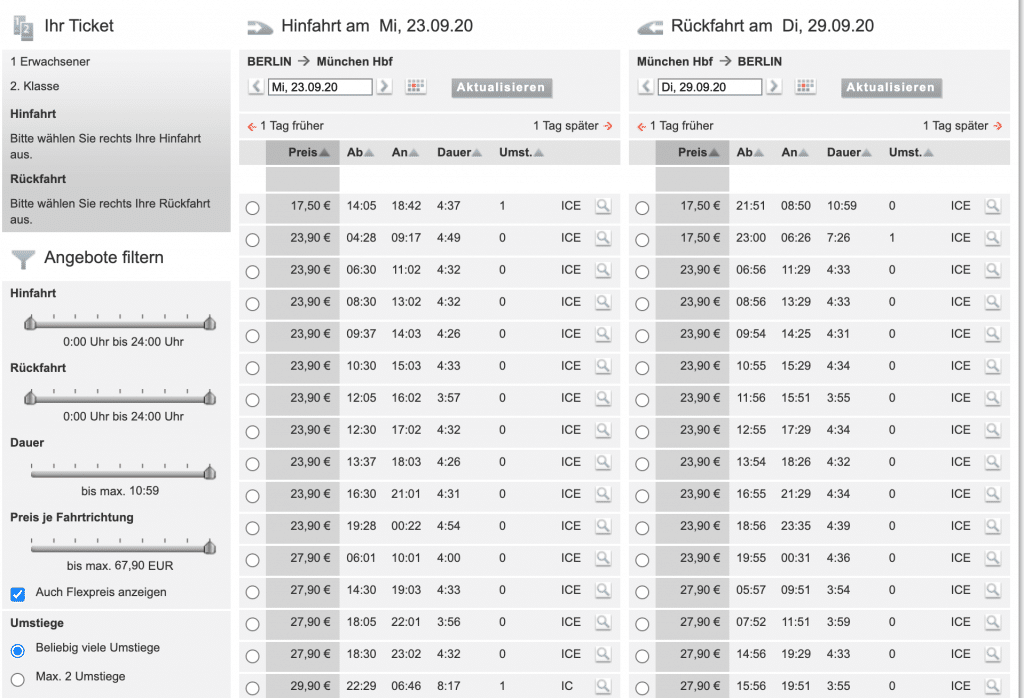
Task: Open calendar picker for Hinfahrt date
Action: click(x=416, y=87)
